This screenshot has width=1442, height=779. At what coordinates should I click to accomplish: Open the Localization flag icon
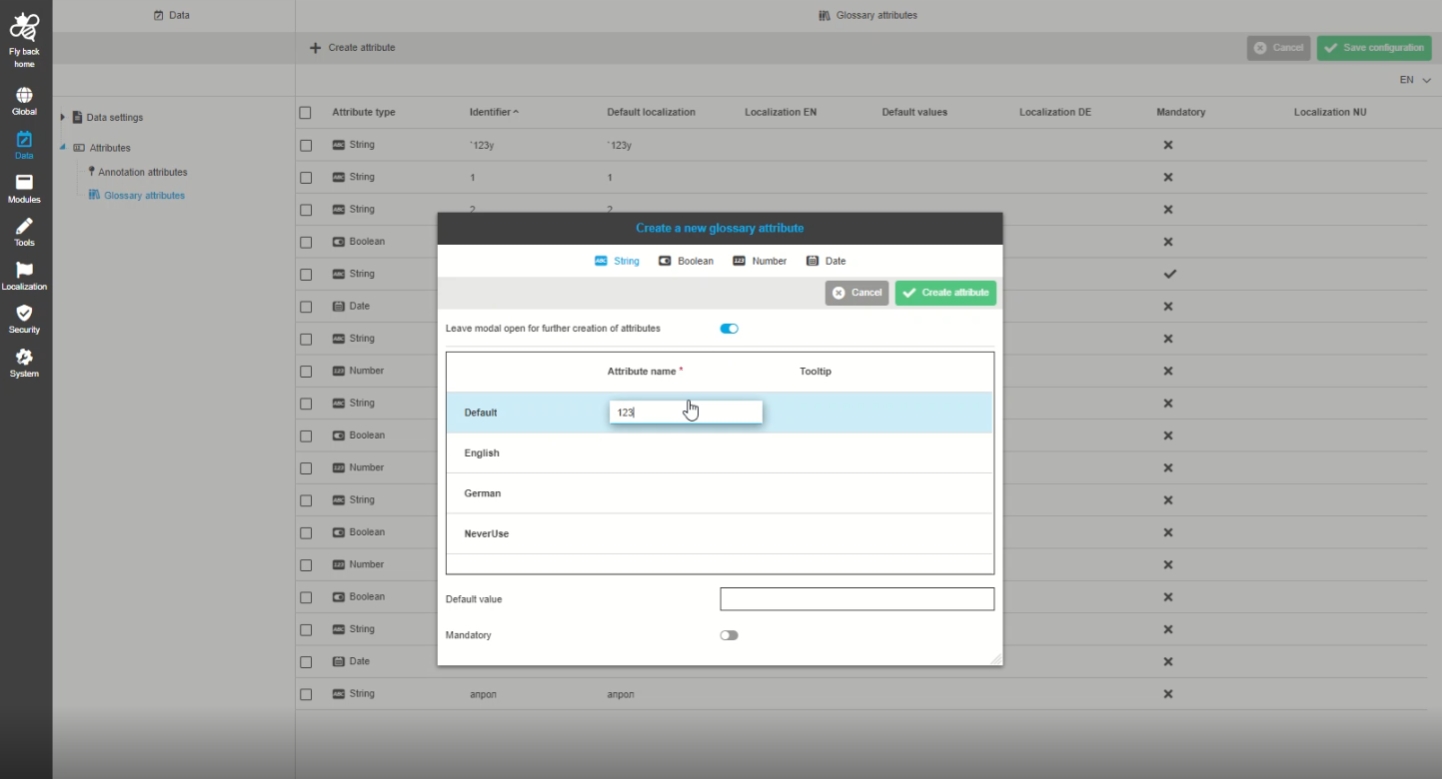point(24,270)
